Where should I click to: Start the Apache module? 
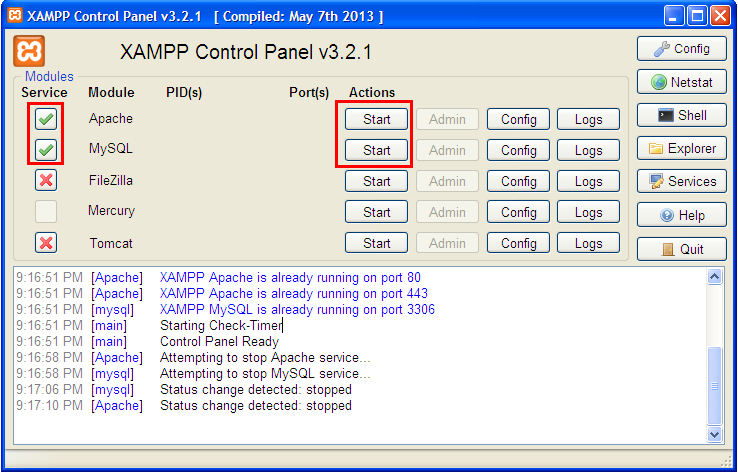coord(377,119)
